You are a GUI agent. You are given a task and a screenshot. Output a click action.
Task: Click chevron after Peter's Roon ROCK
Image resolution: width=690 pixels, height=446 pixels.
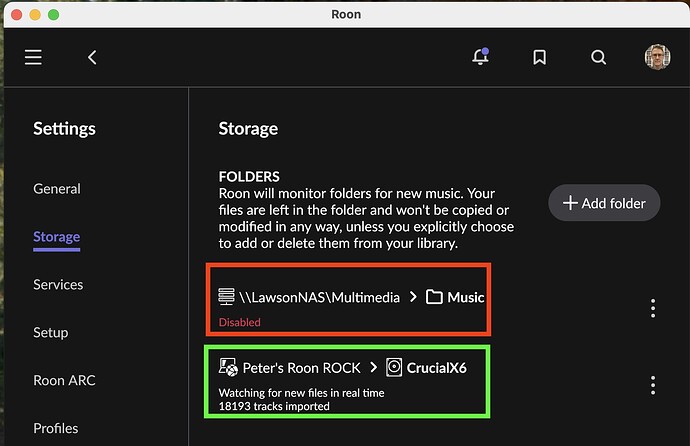(373, 367)
